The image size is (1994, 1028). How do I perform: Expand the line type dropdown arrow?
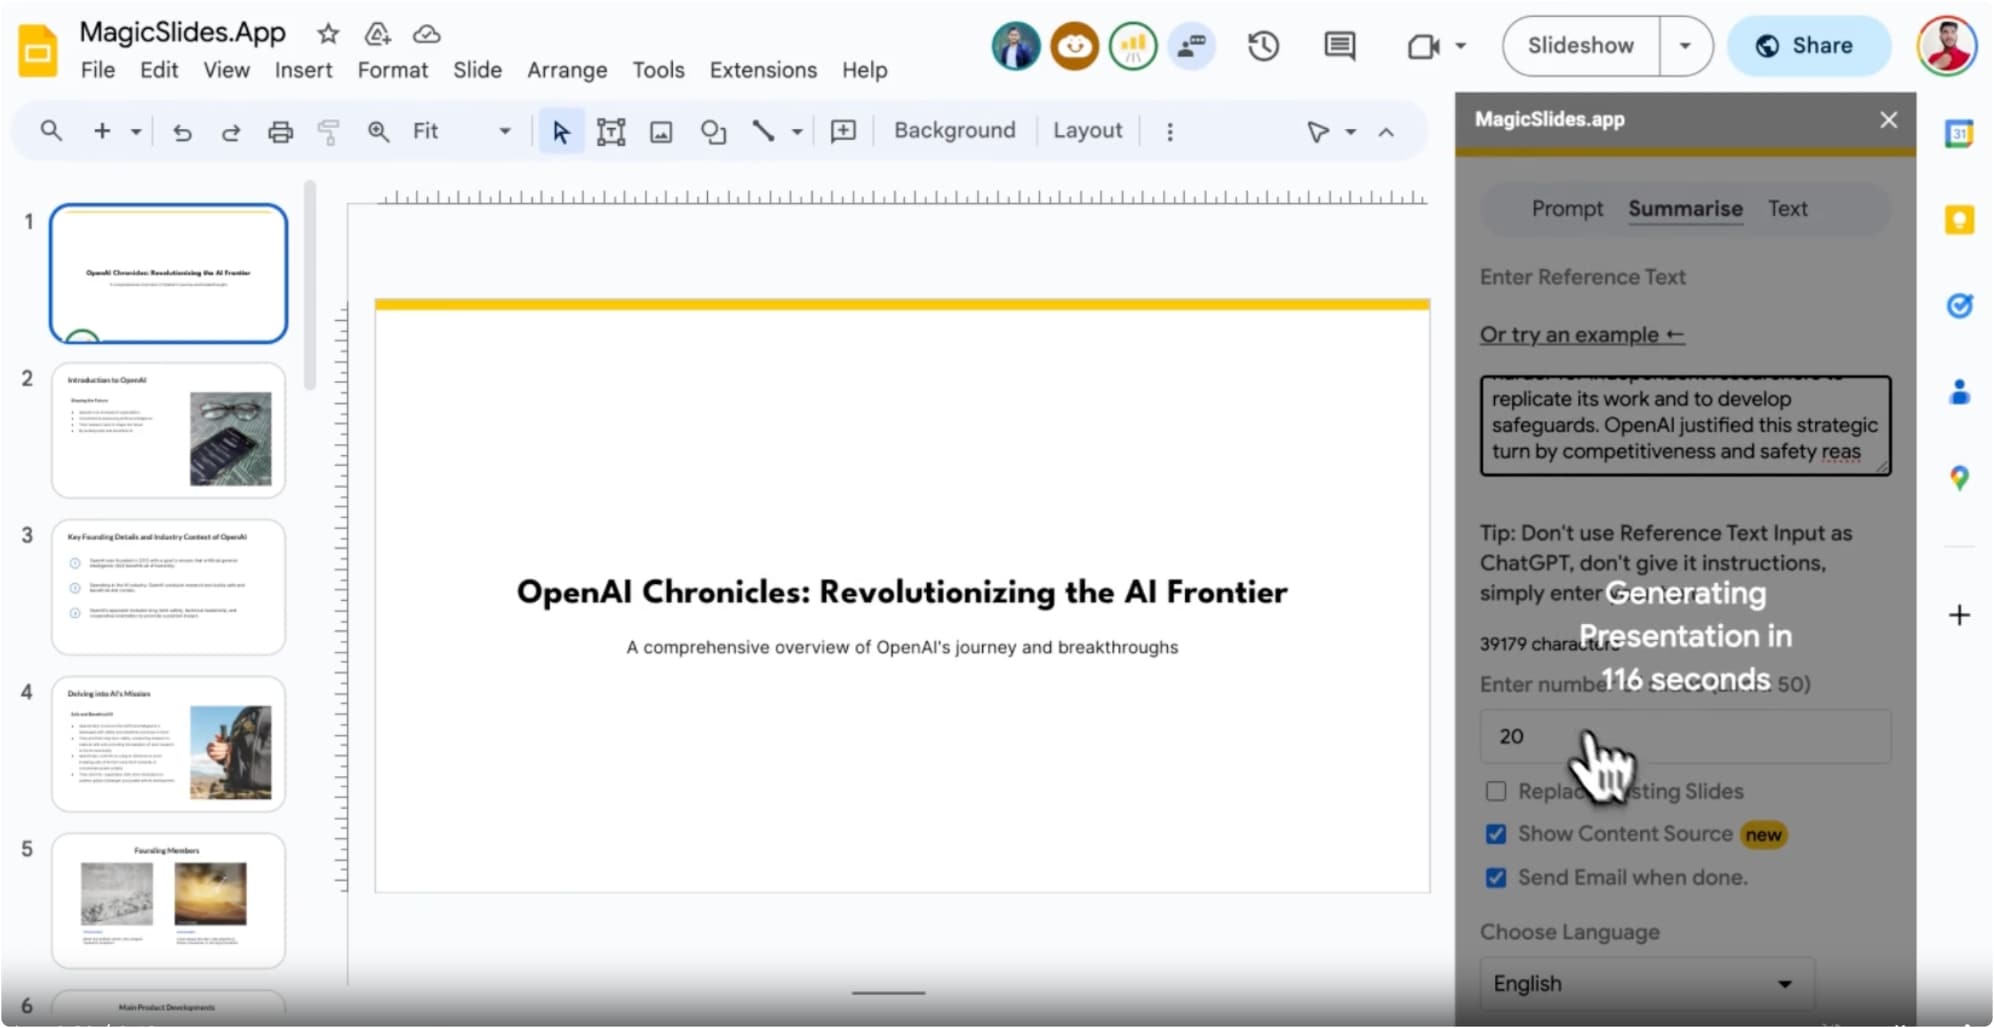[x=797, y=131]
